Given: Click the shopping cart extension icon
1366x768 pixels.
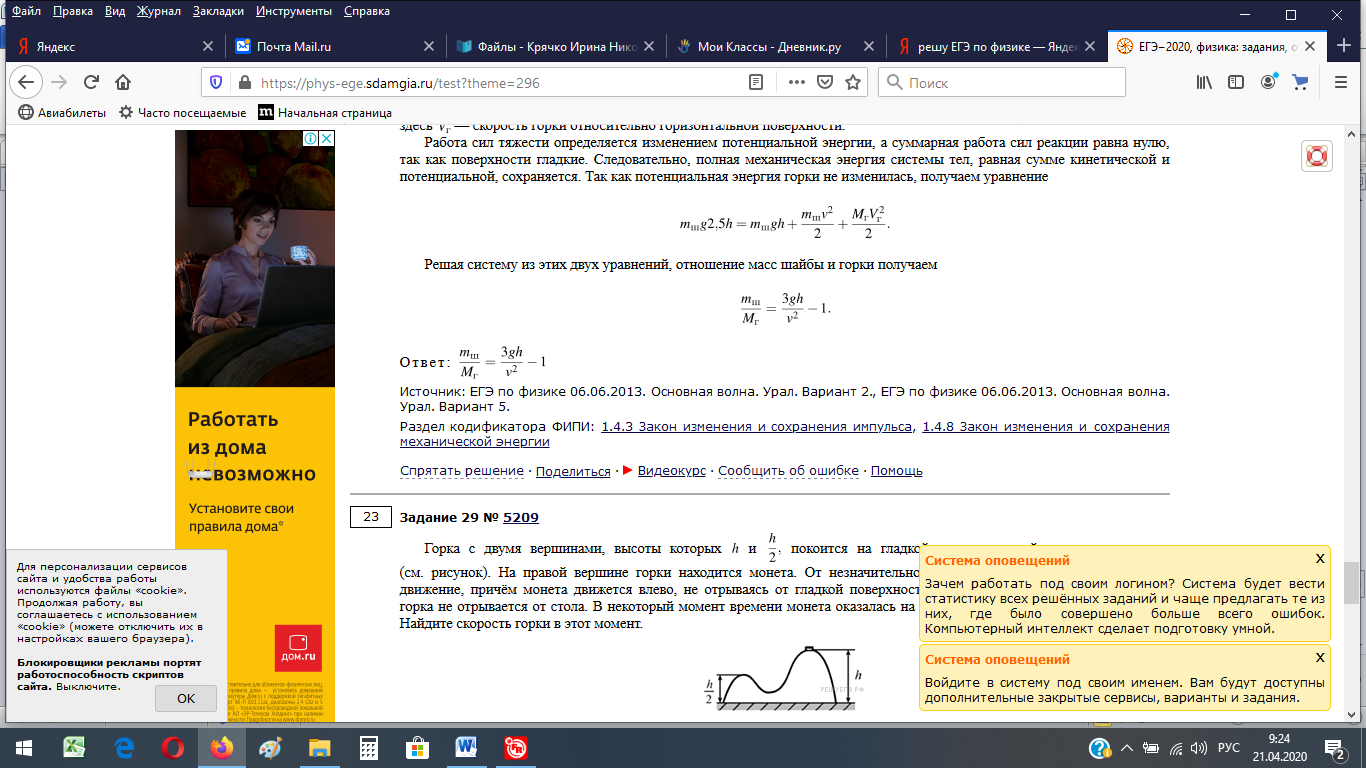Looking at the screenshot, I should [1300, 83].
